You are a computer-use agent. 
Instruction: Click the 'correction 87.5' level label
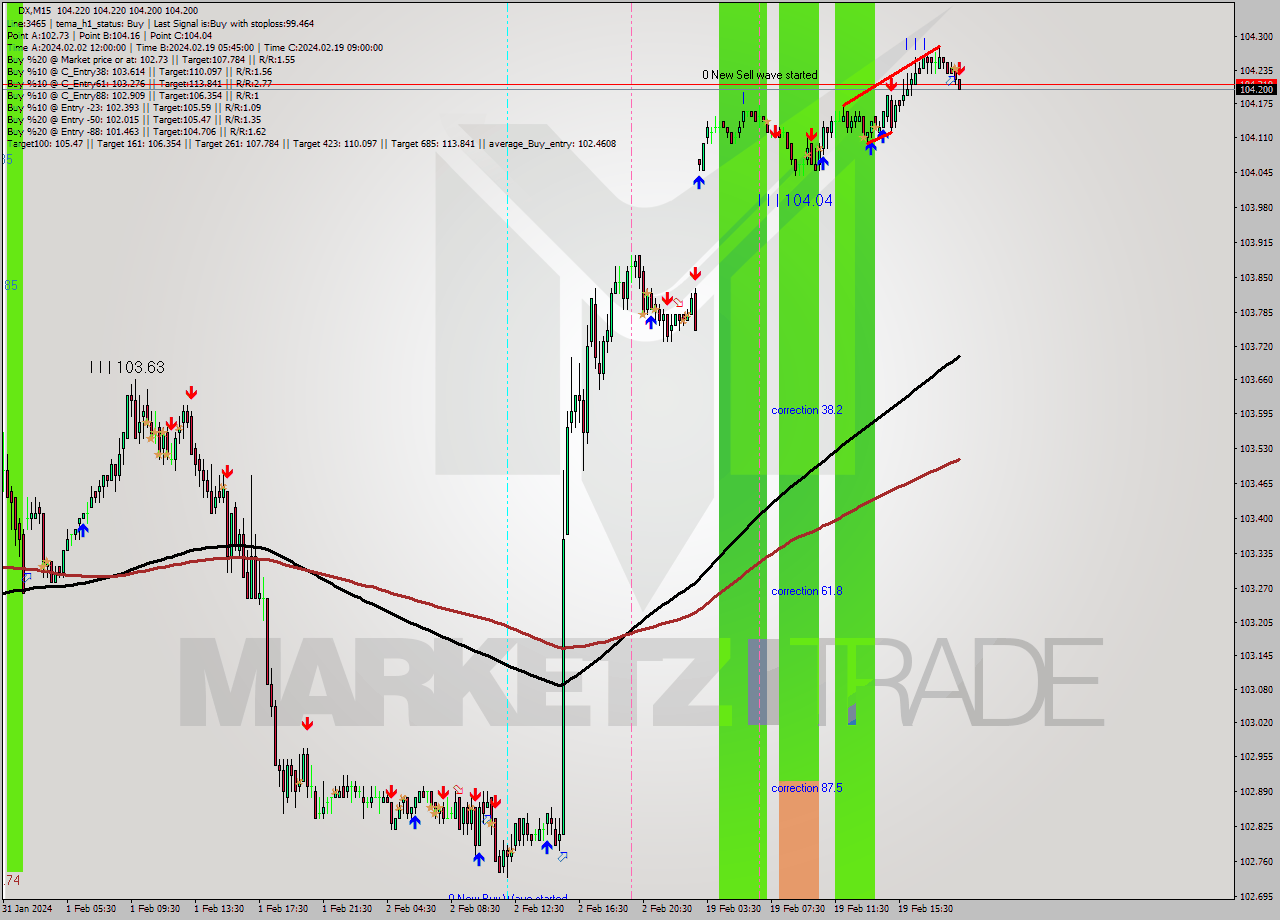(806, 788)
